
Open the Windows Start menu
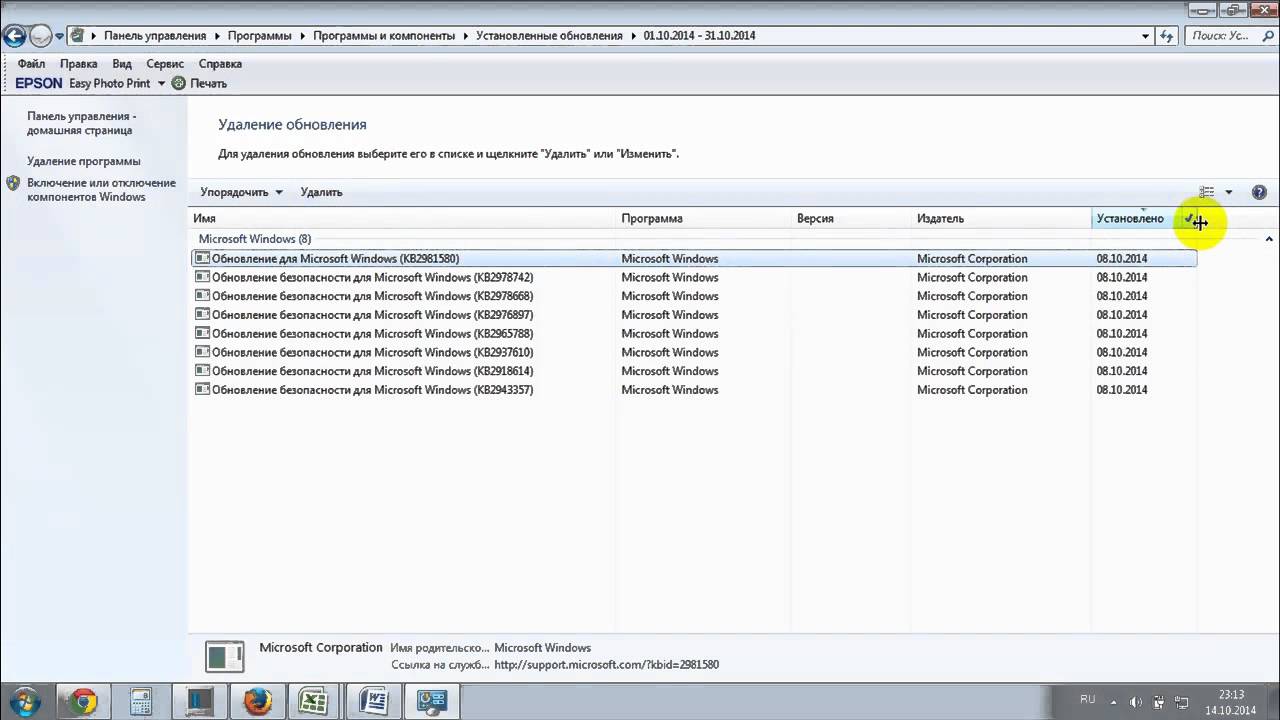point(24,700)
